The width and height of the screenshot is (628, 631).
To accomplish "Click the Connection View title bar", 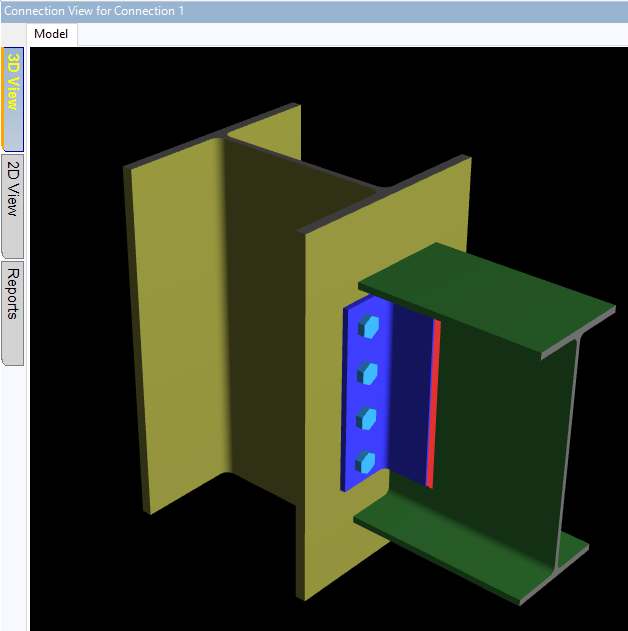I will (300, 11).
